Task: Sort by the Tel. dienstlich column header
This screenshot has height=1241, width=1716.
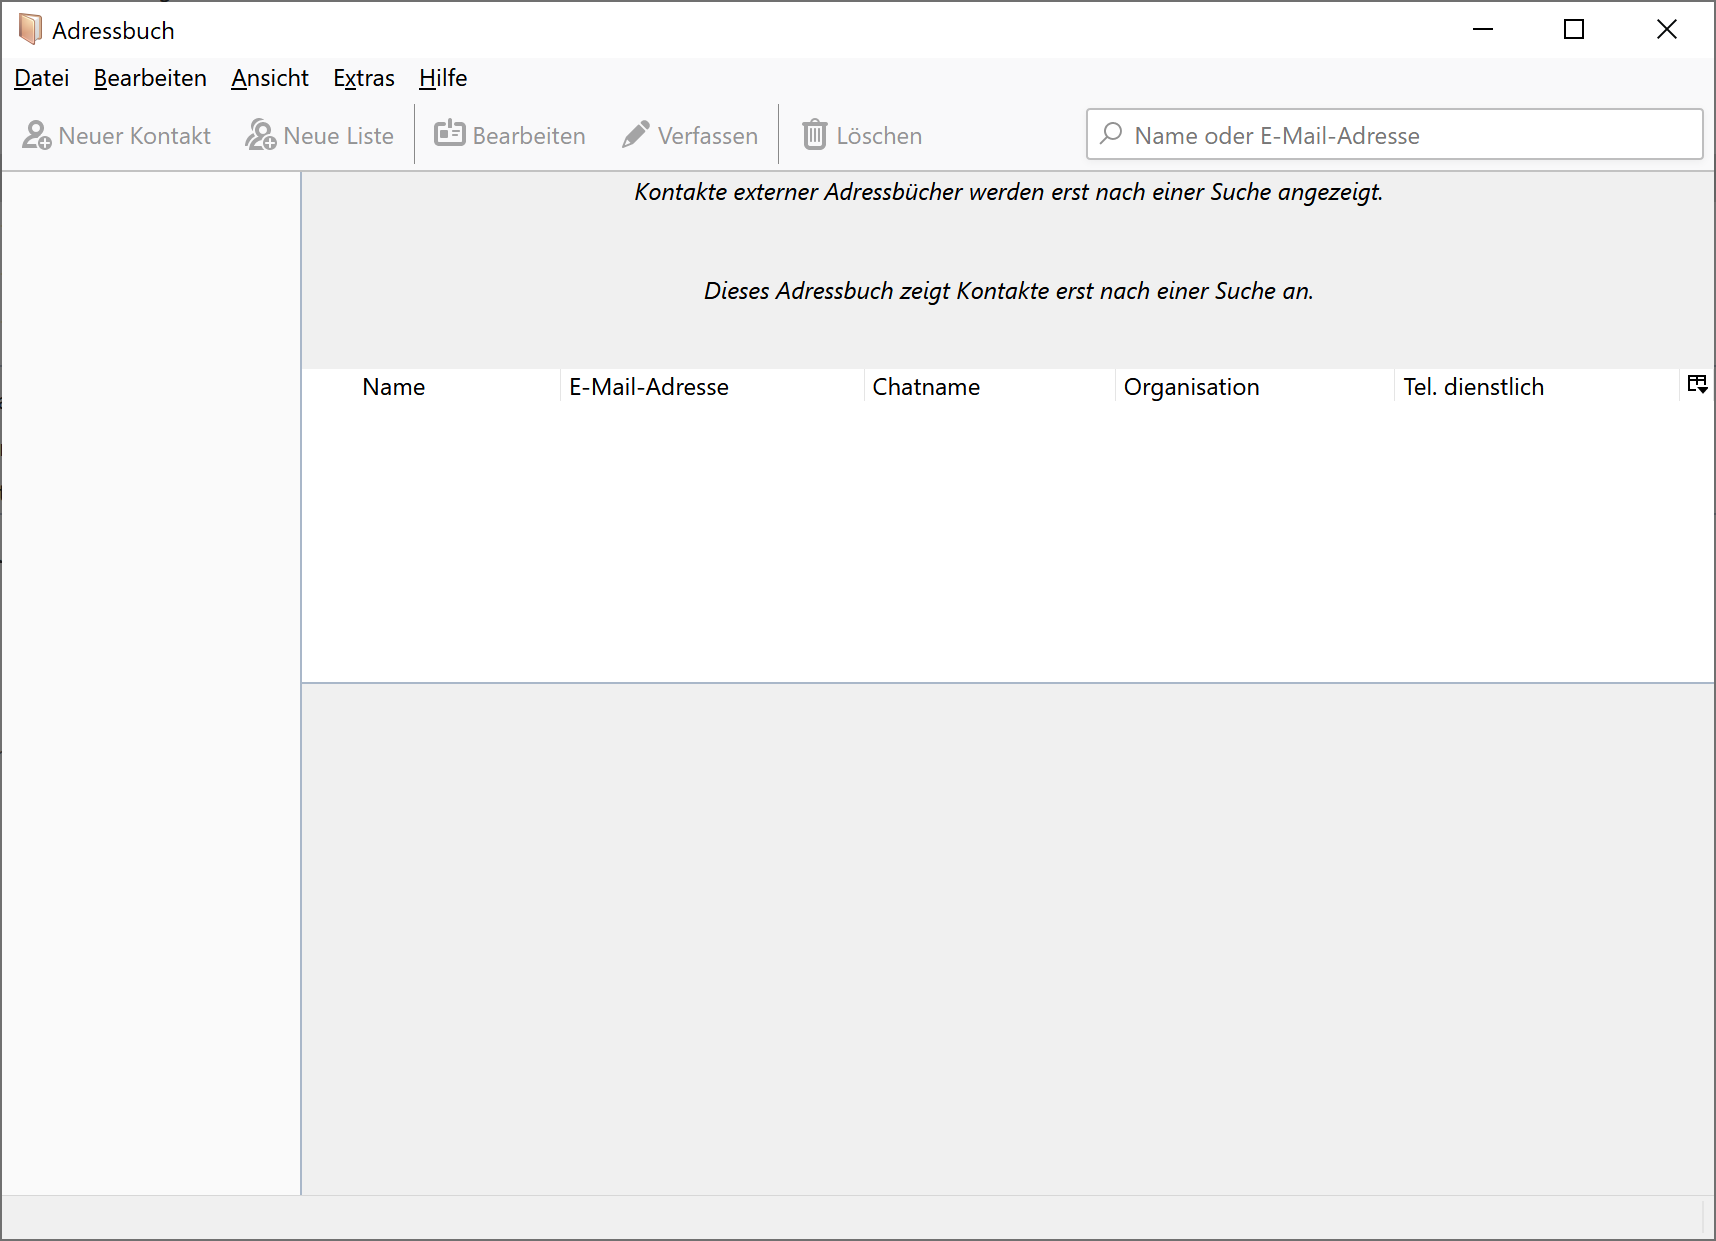Action: coord(1537,387)
